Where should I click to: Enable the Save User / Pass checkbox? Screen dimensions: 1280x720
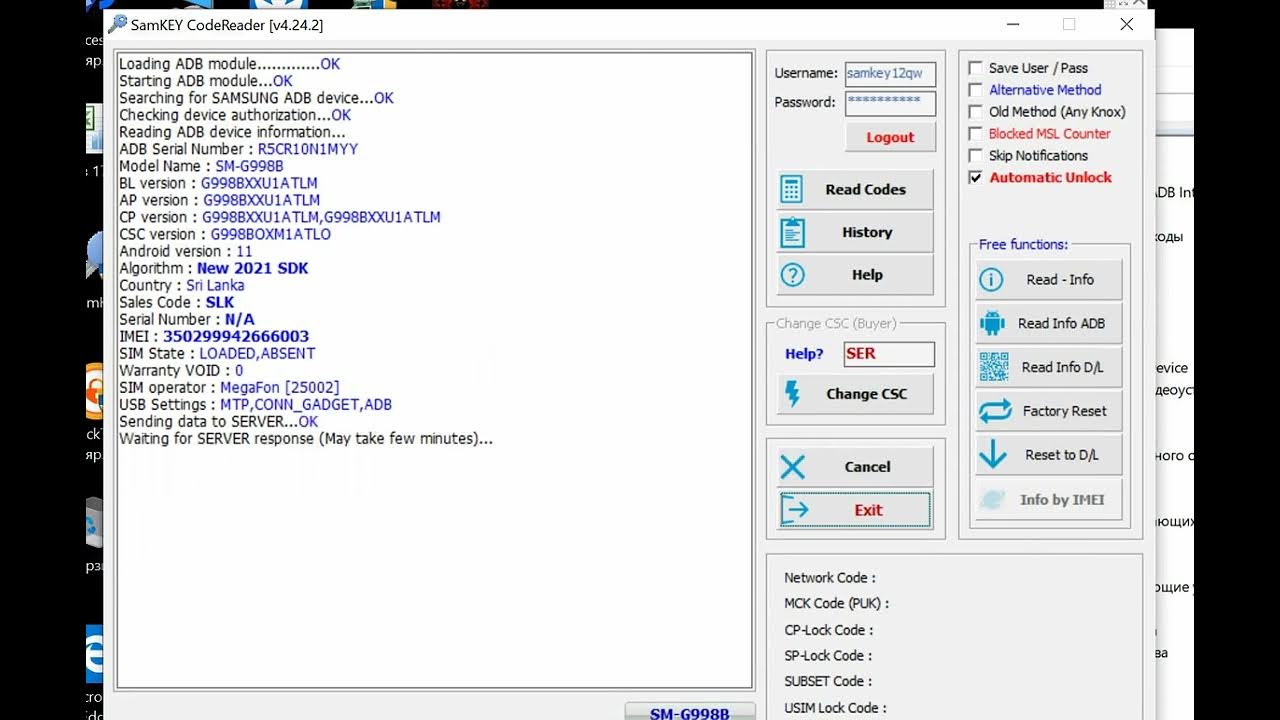(976, 68)
